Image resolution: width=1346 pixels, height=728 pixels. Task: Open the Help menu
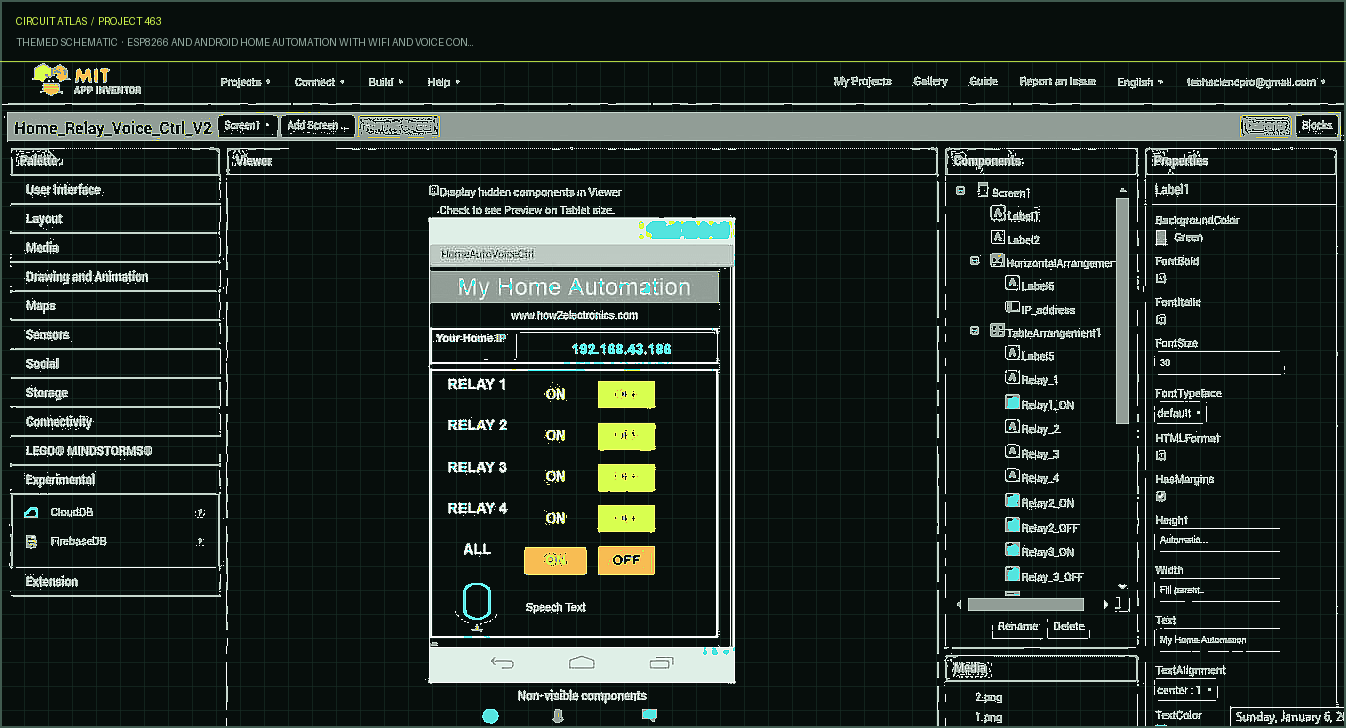(x=443, y=82)
